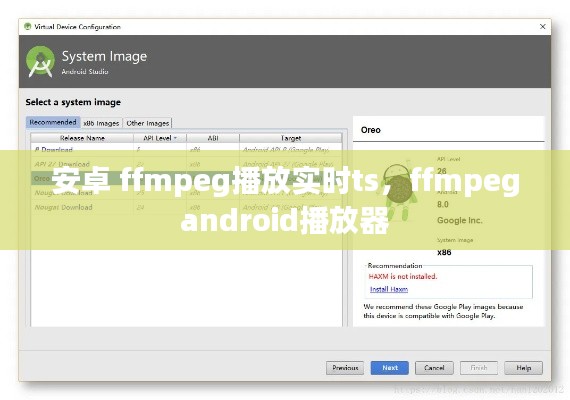570x400 pixels.
Task: Open the Other Images tab
Action: tap(148, 123)
